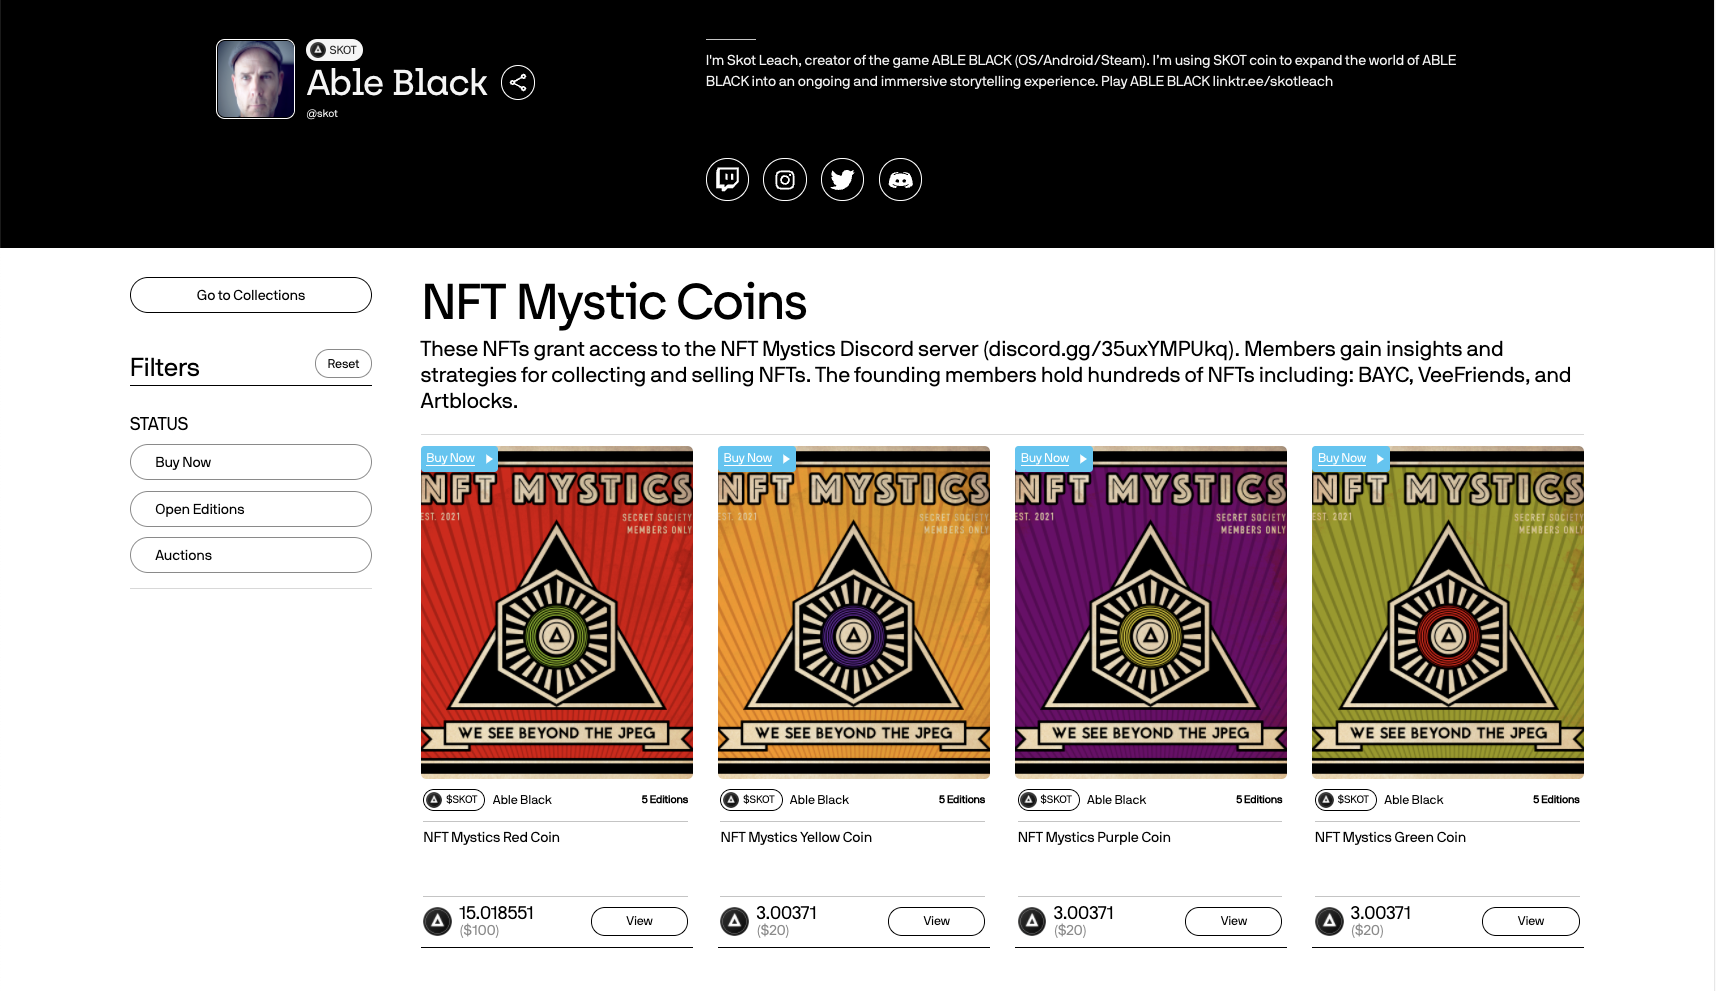Open the NFT Mystics Red Coin artwork

coord(557,612)
